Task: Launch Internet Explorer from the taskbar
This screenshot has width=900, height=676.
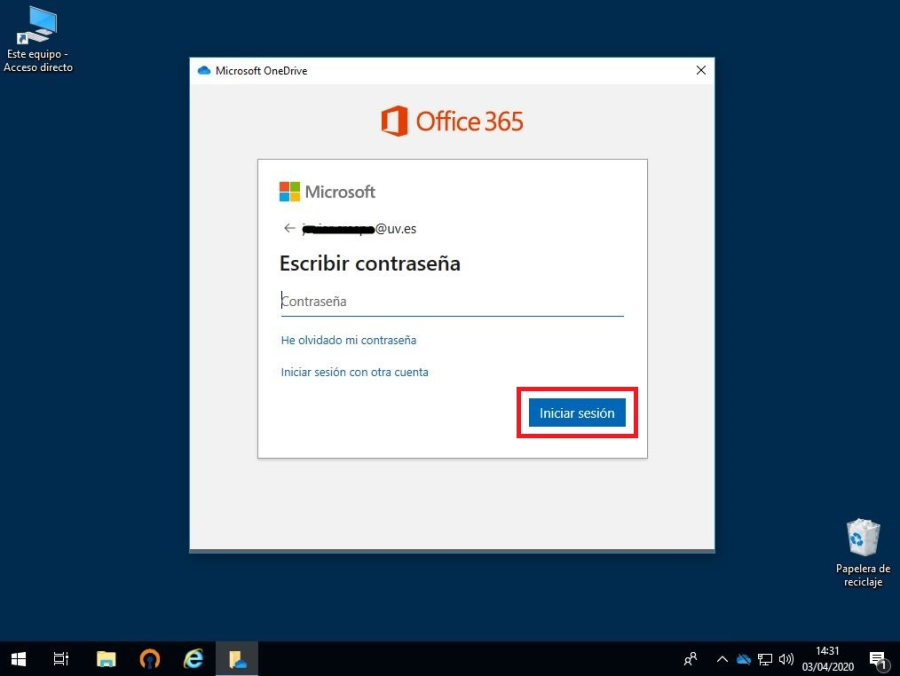Action: (193, 659)
